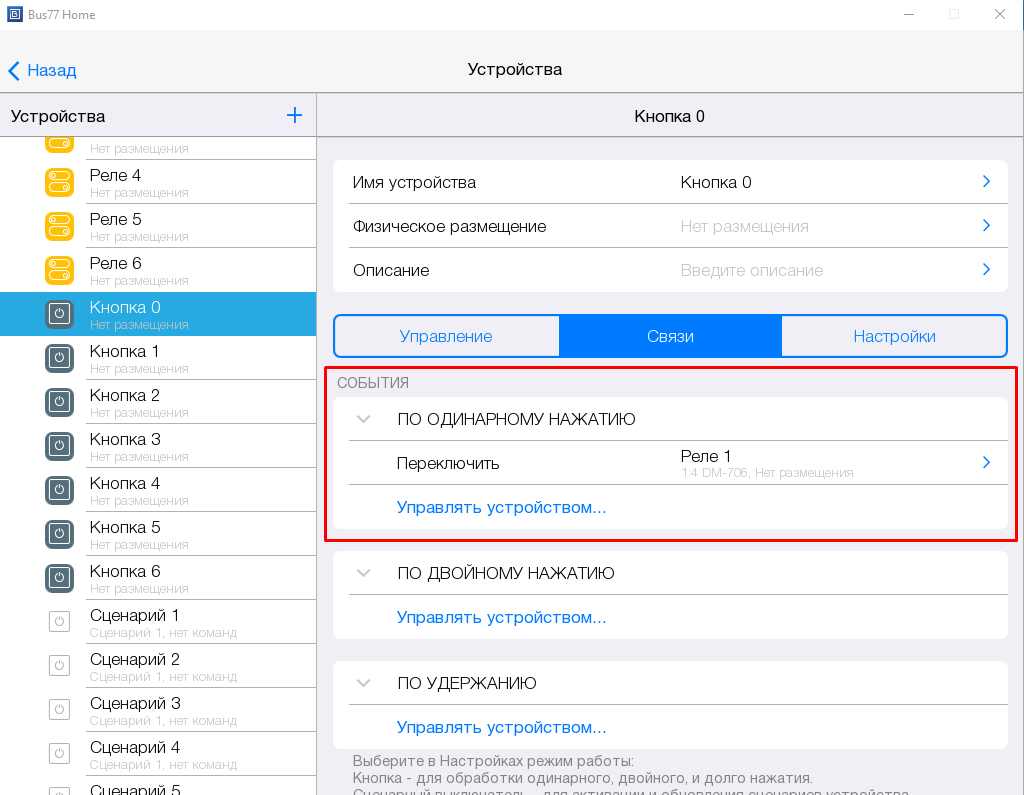Click the Реле 6 yellow switch icon
The image size is (1024, 795).
pos(60,270)
